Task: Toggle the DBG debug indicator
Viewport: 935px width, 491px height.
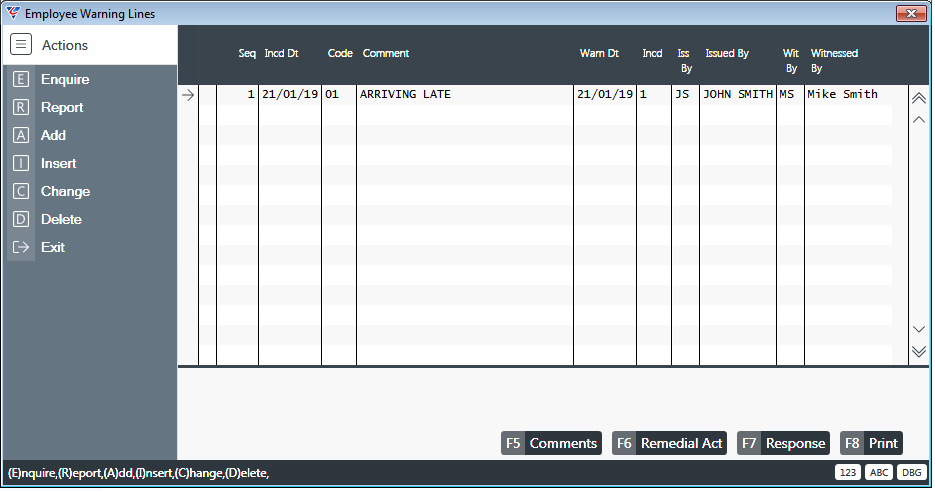Action: [x=912, y=473]
